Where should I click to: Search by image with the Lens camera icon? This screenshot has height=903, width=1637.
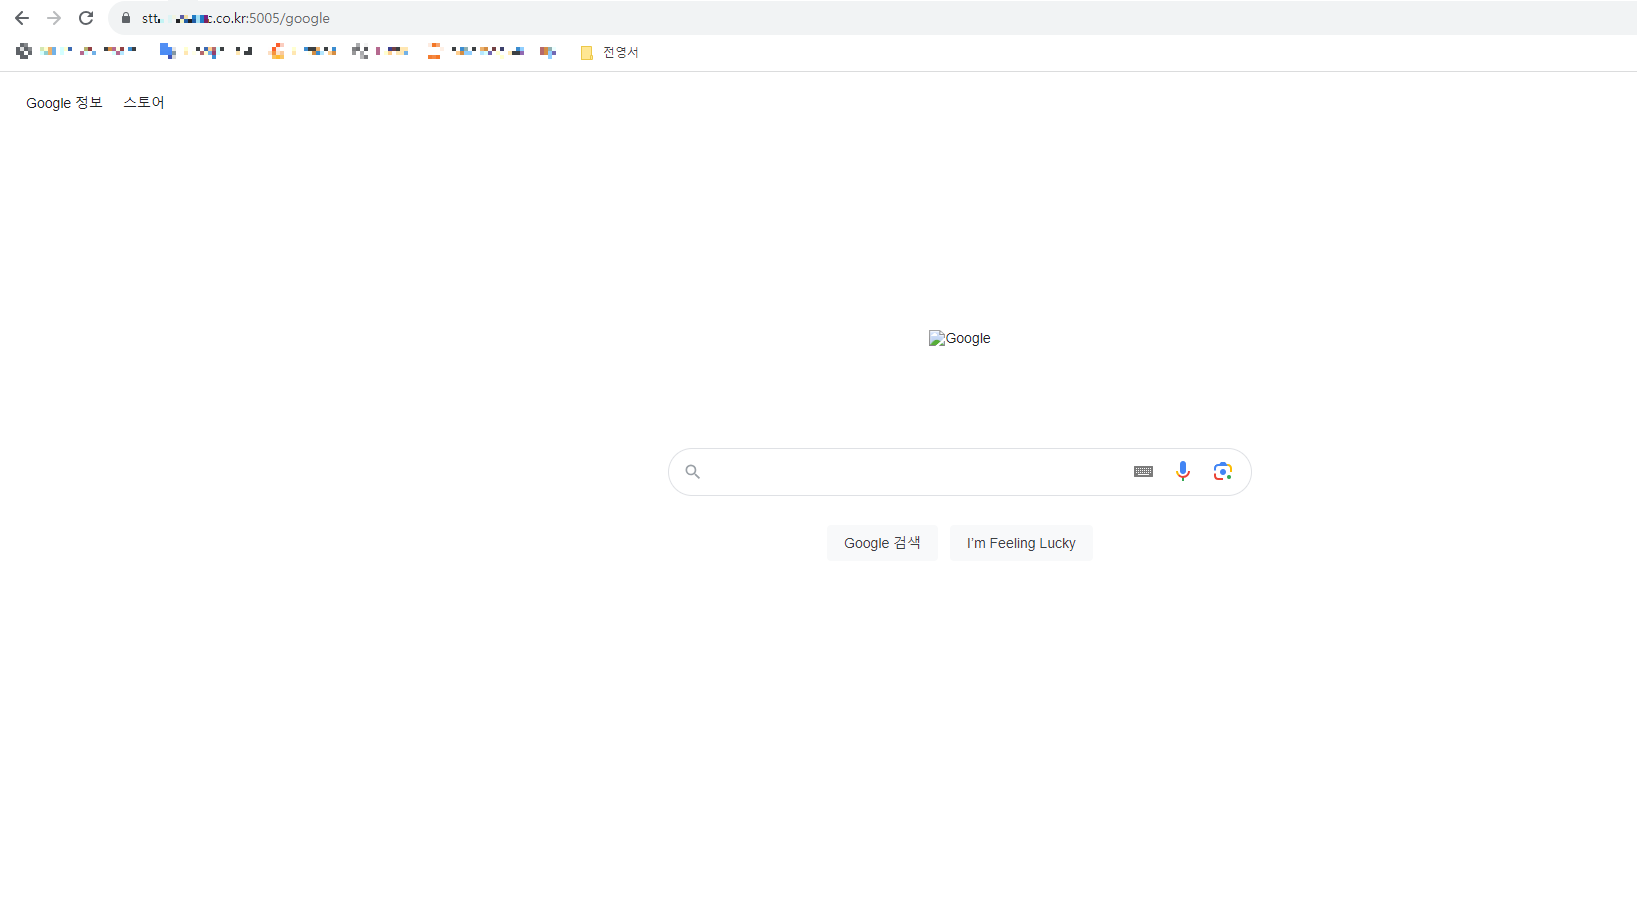[1222, 471]
